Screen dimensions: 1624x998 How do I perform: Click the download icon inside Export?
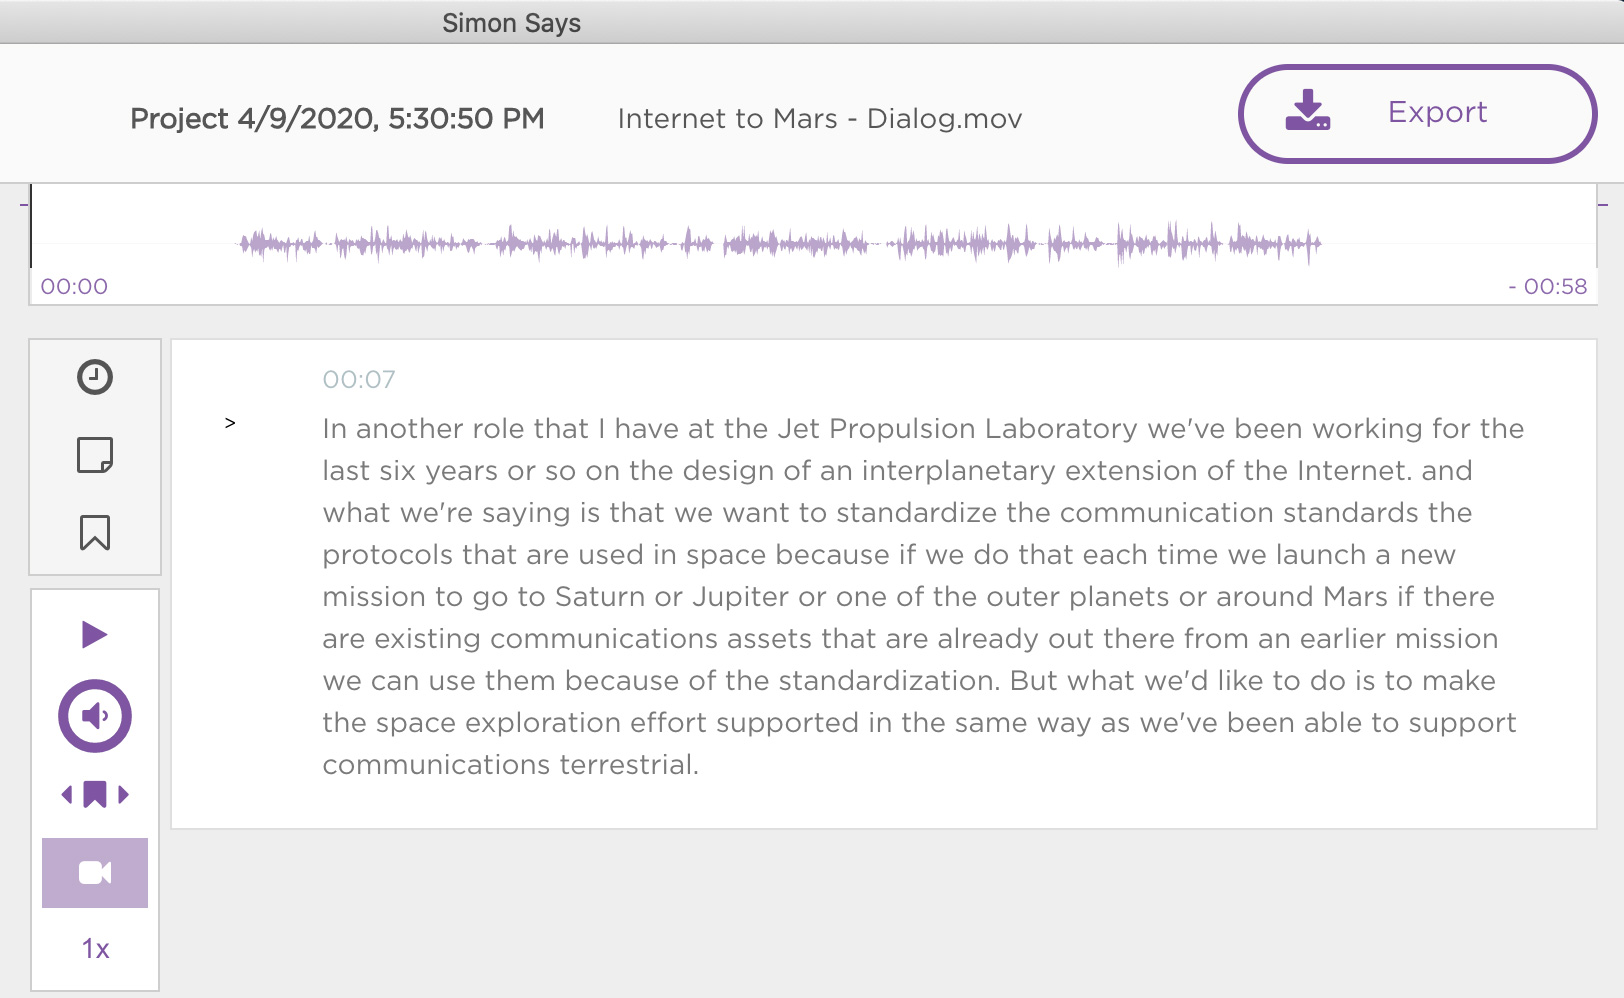1308,111
